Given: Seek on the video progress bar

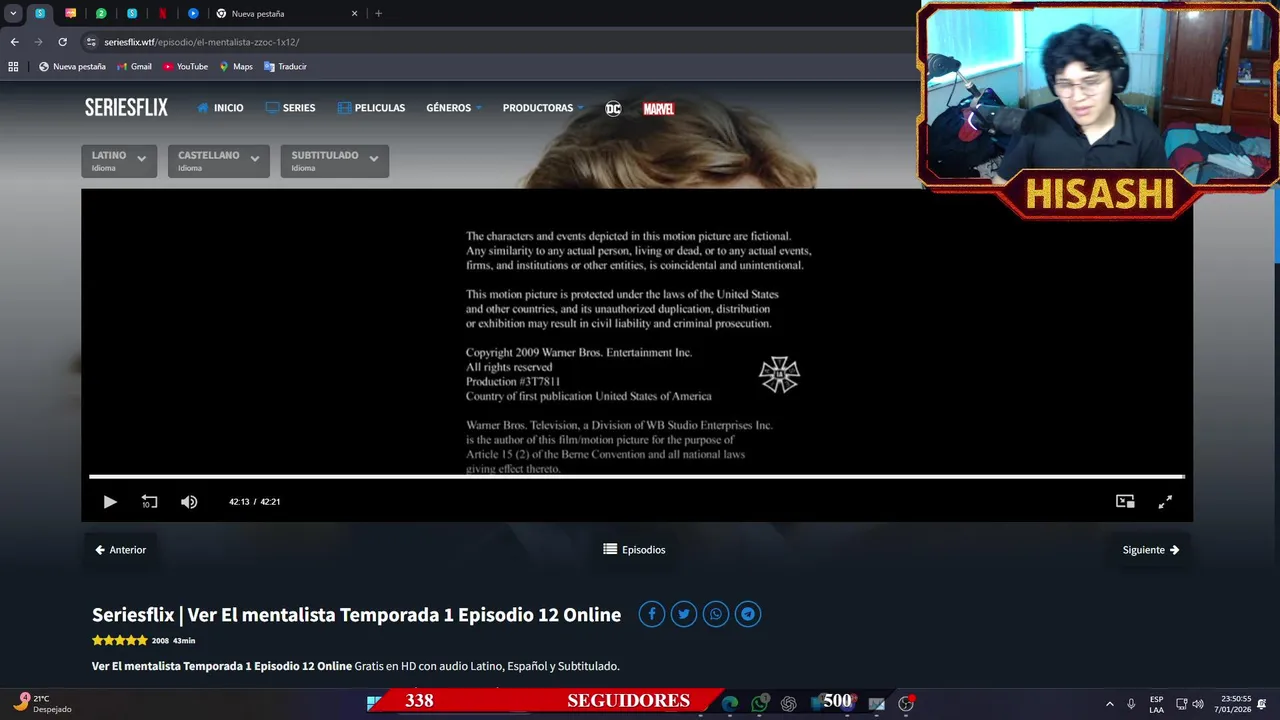Looking at the screenshot, I should [x=637, y=477].
